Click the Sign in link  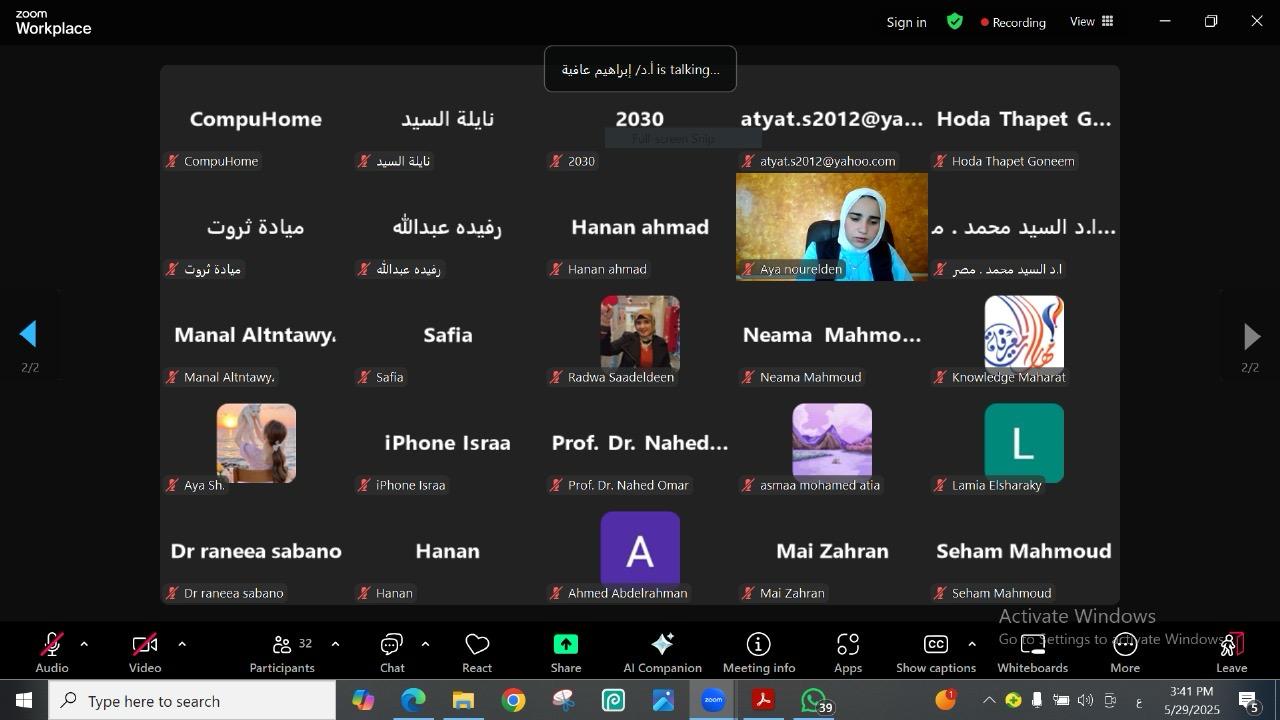click(906, 22)
